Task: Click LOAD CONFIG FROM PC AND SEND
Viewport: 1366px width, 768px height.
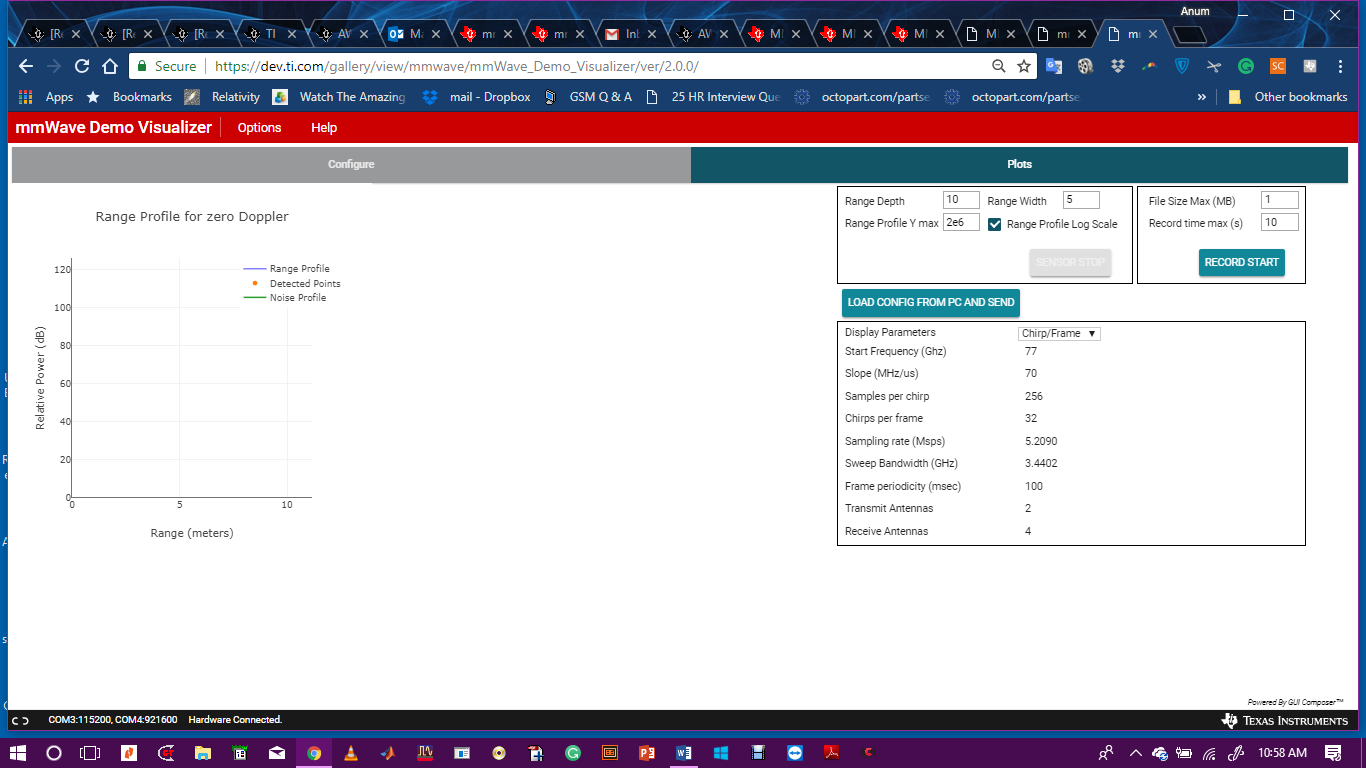Action: [931, 302]
